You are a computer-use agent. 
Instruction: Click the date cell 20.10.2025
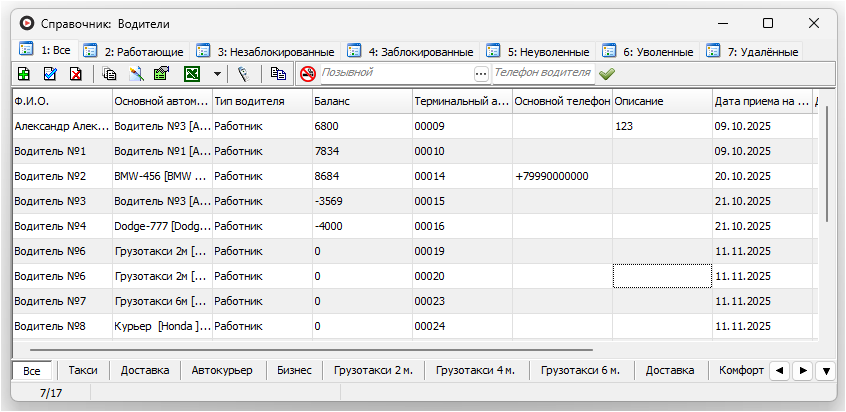click(x=762, y=176)
